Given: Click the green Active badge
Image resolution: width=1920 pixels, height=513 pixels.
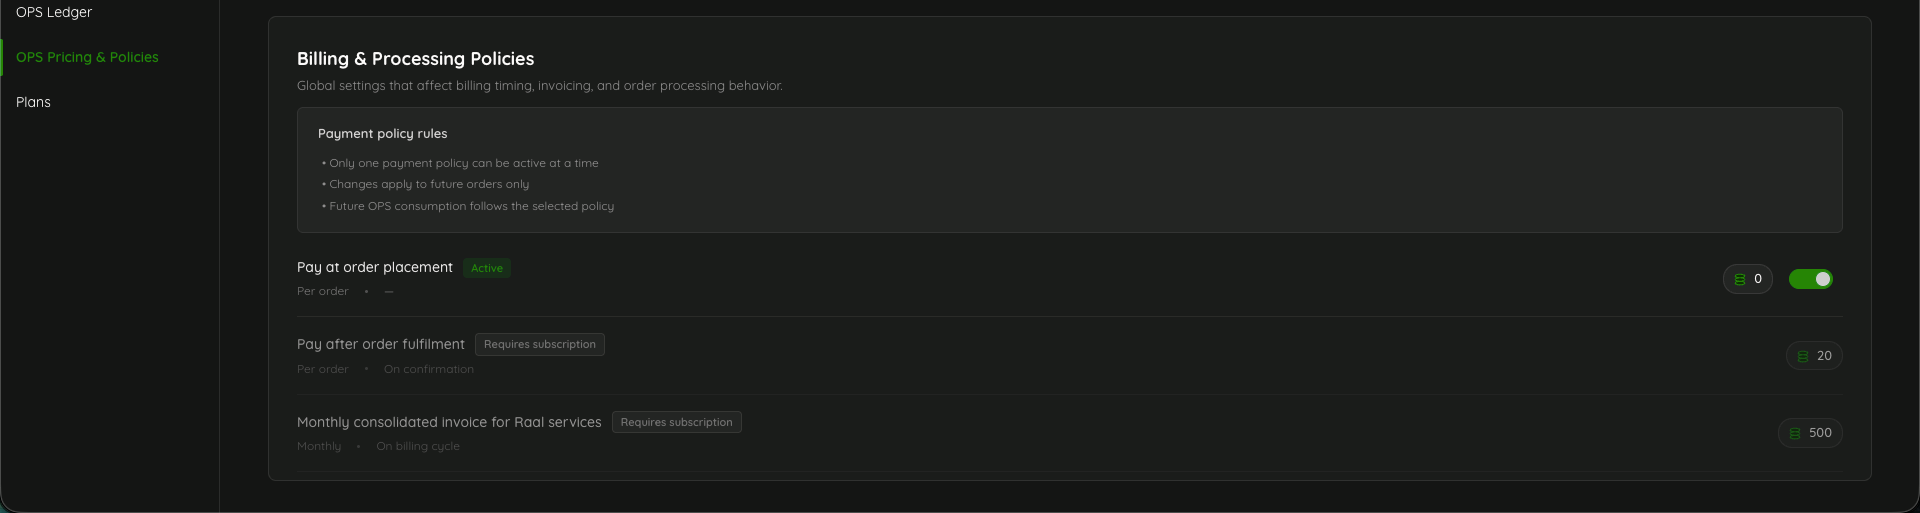Looking at the screenshot, I should (487, 268).
